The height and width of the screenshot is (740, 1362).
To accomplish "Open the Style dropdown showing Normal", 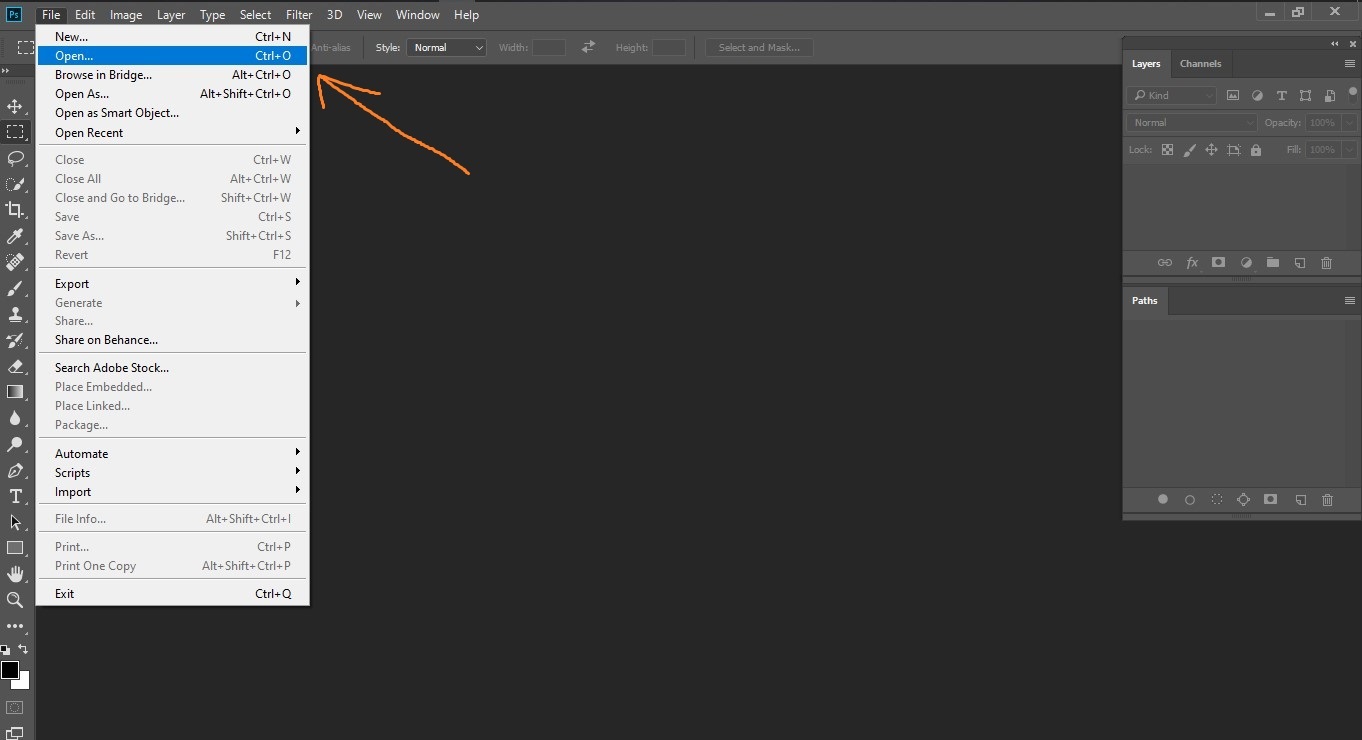I will point(446,47).
